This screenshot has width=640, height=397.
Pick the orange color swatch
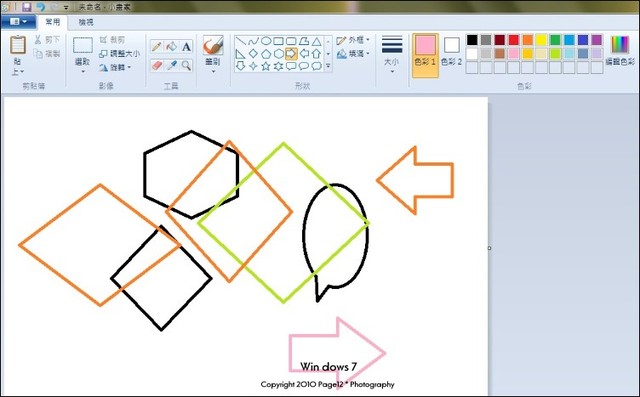tap(527, 40)
